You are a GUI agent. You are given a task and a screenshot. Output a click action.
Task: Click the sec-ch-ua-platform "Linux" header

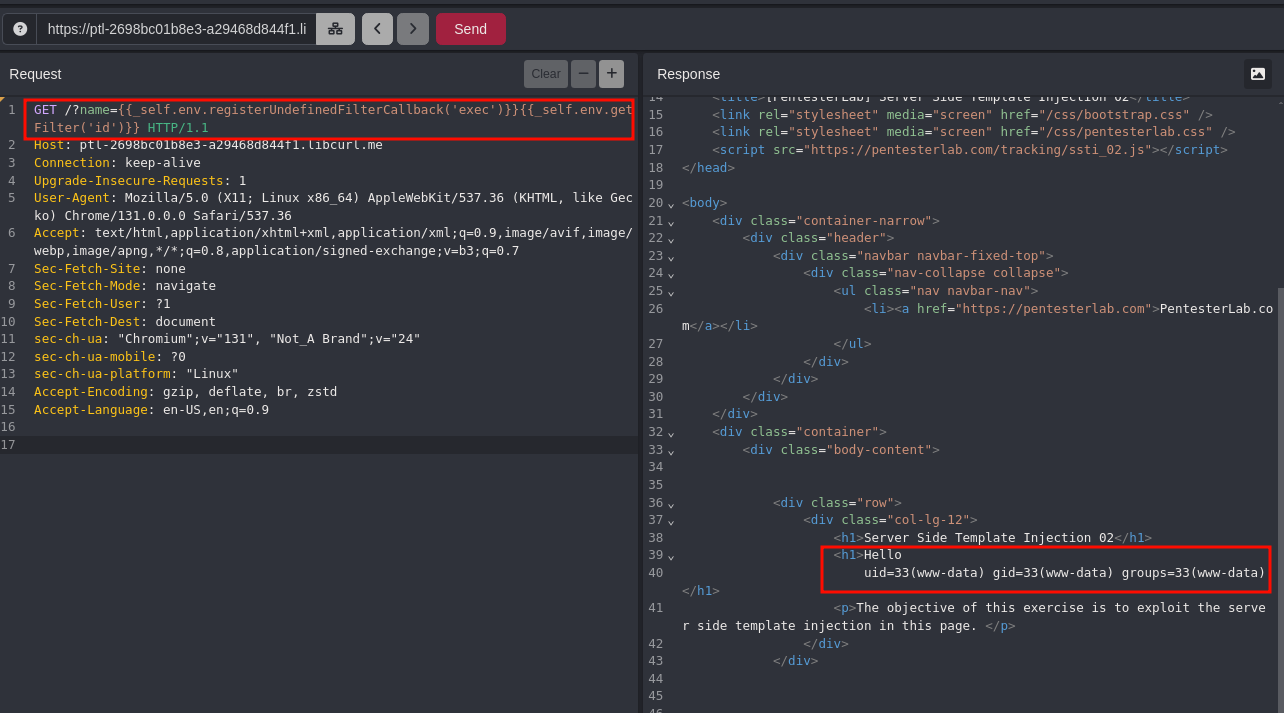tap(136, 374)
